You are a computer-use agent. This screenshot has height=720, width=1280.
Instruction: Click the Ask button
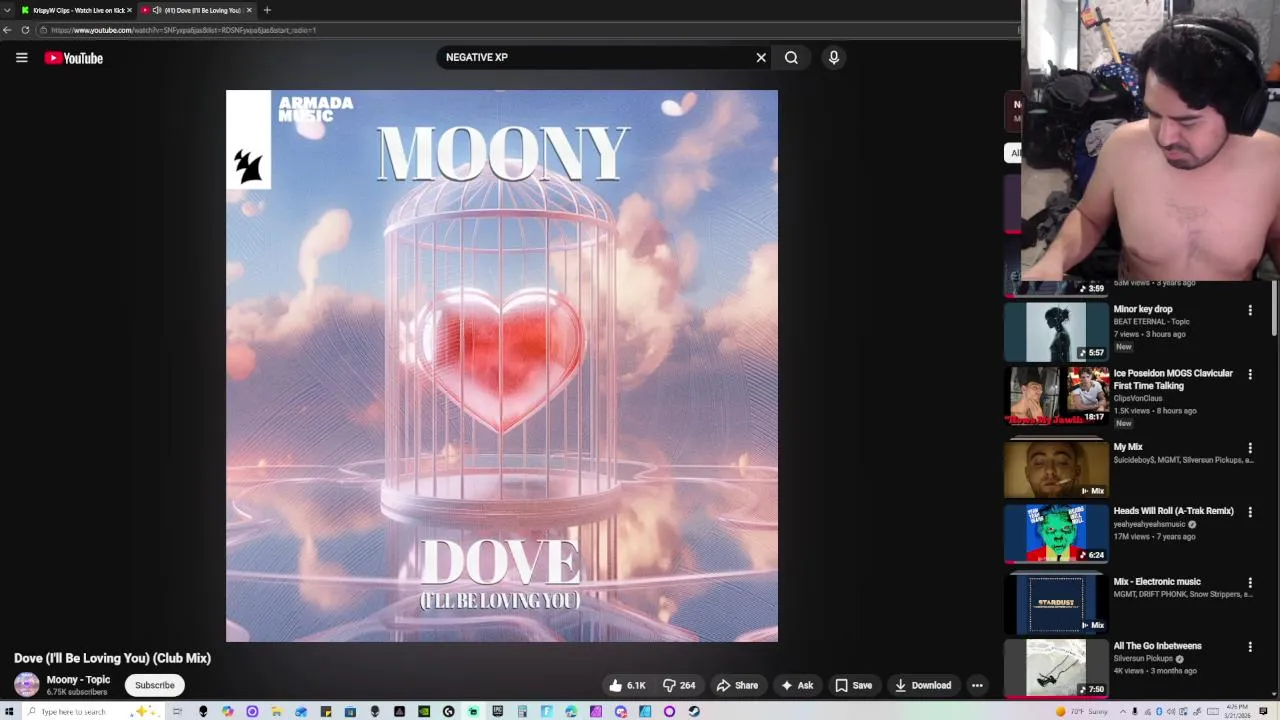point(797,685)
